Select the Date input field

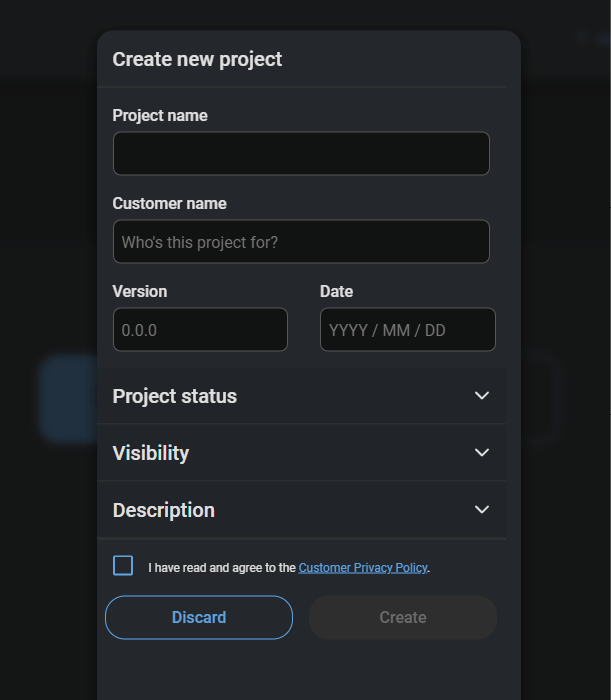tap(407, 330)
